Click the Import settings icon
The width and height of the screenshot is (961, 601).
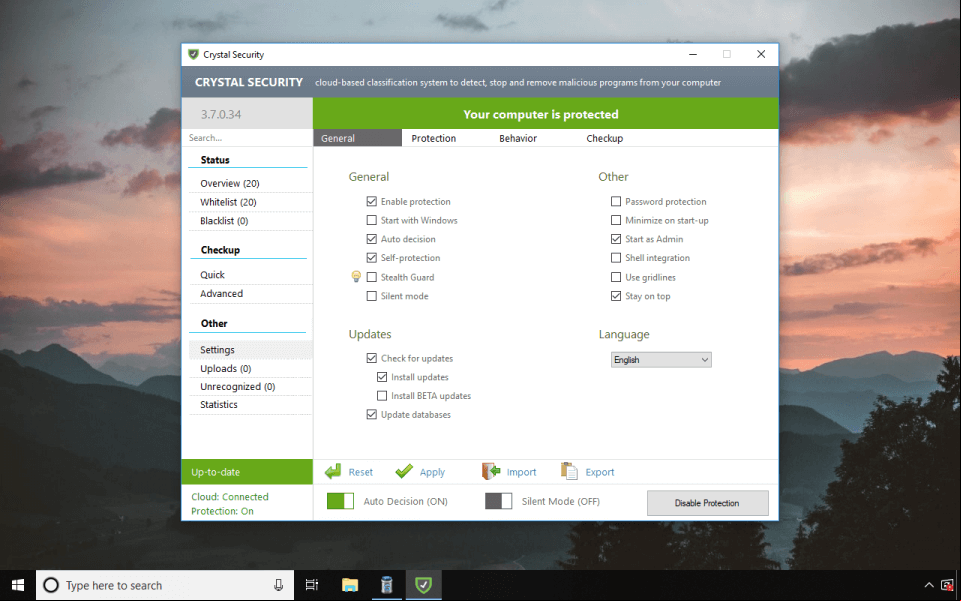491,471
